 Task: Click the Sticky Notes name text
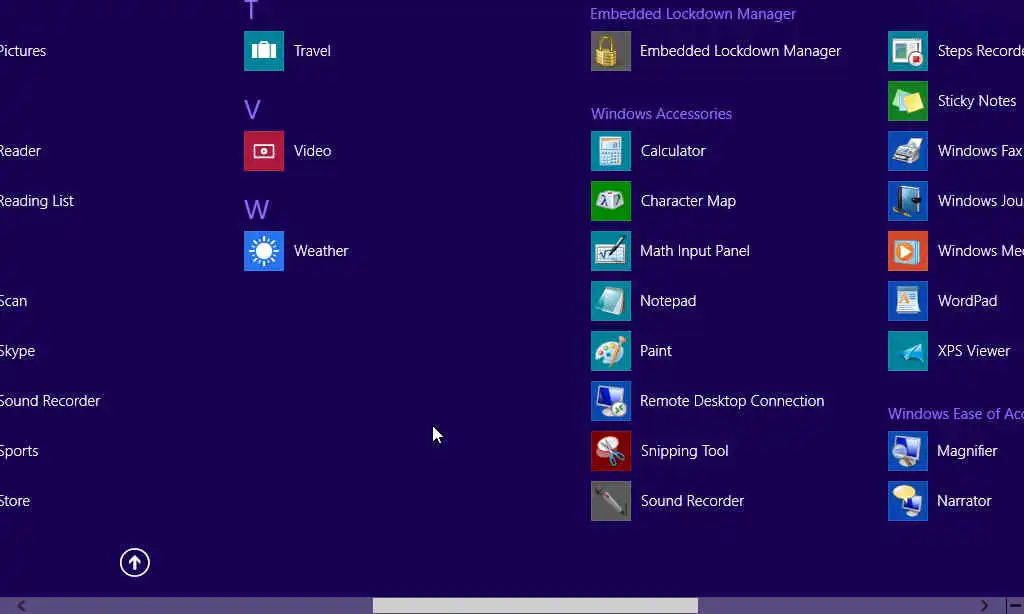[x=977, y=101]
